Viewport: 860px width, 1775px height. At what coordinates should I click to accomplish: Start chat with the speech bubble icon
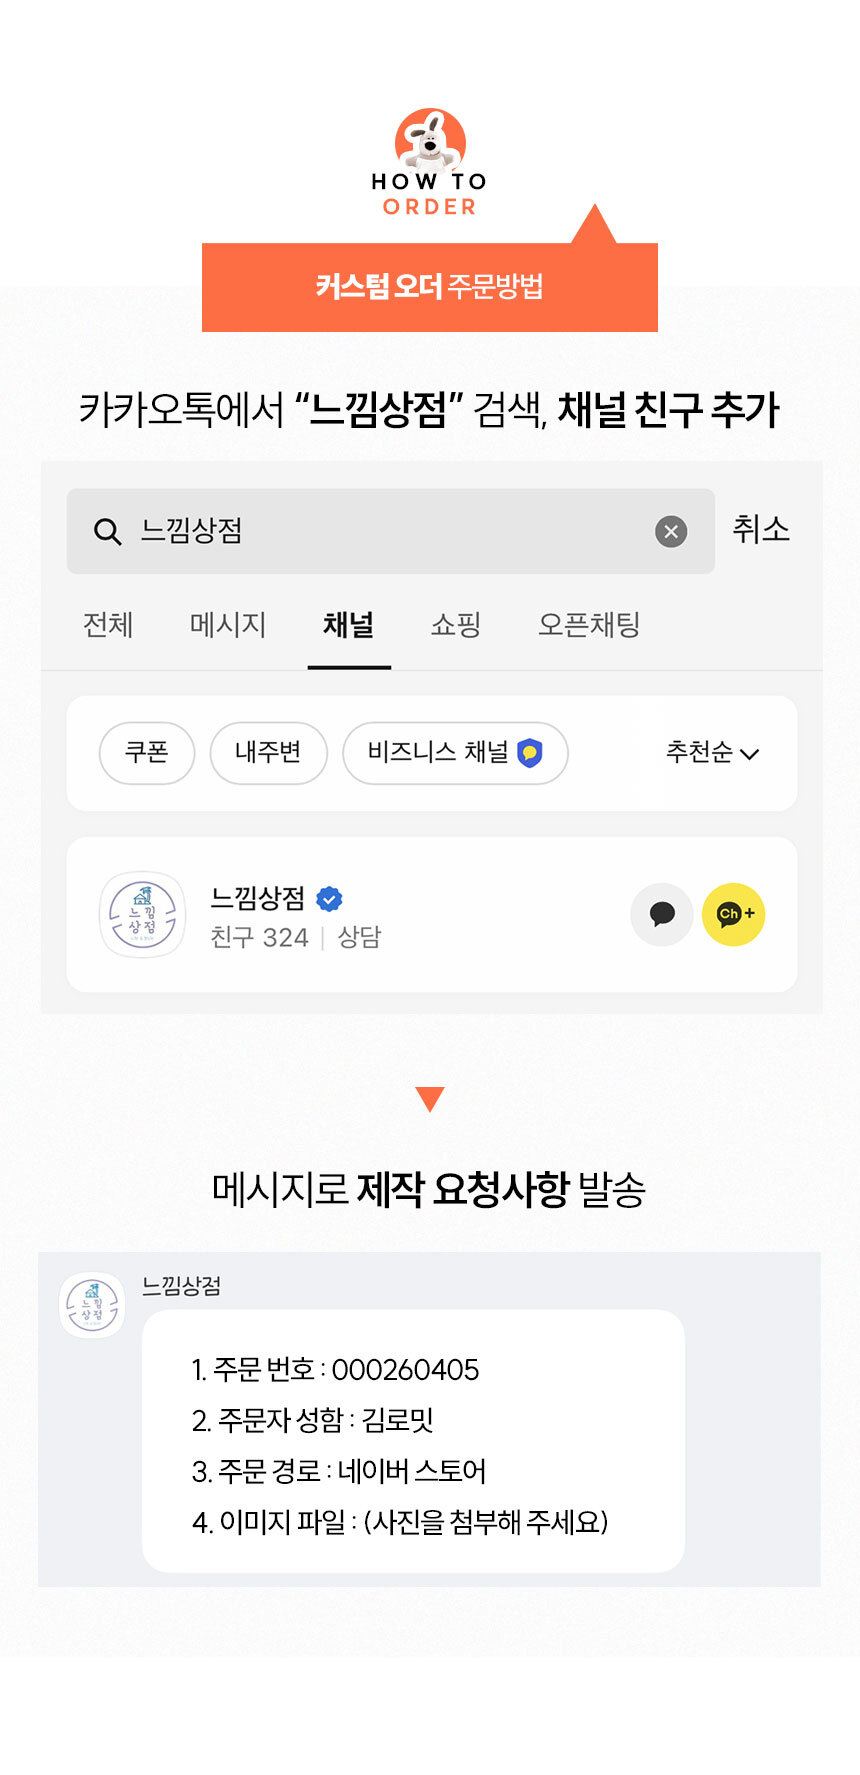point(662,914)
